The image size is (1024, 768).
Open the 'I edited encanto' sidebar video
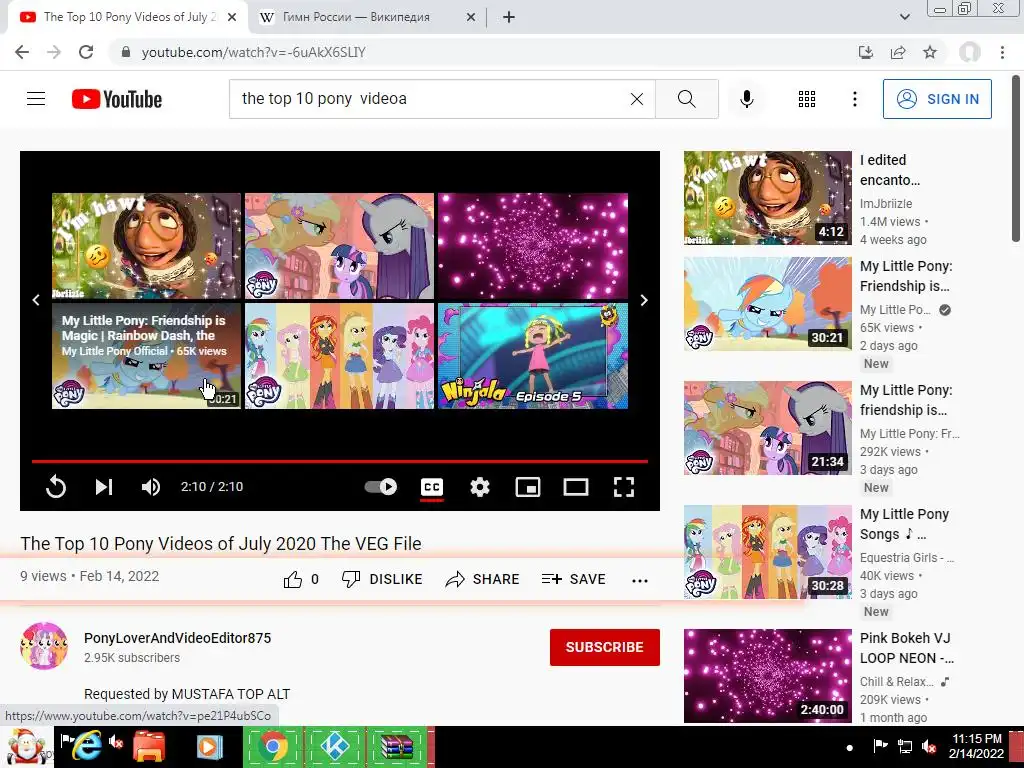coord(768,198)
